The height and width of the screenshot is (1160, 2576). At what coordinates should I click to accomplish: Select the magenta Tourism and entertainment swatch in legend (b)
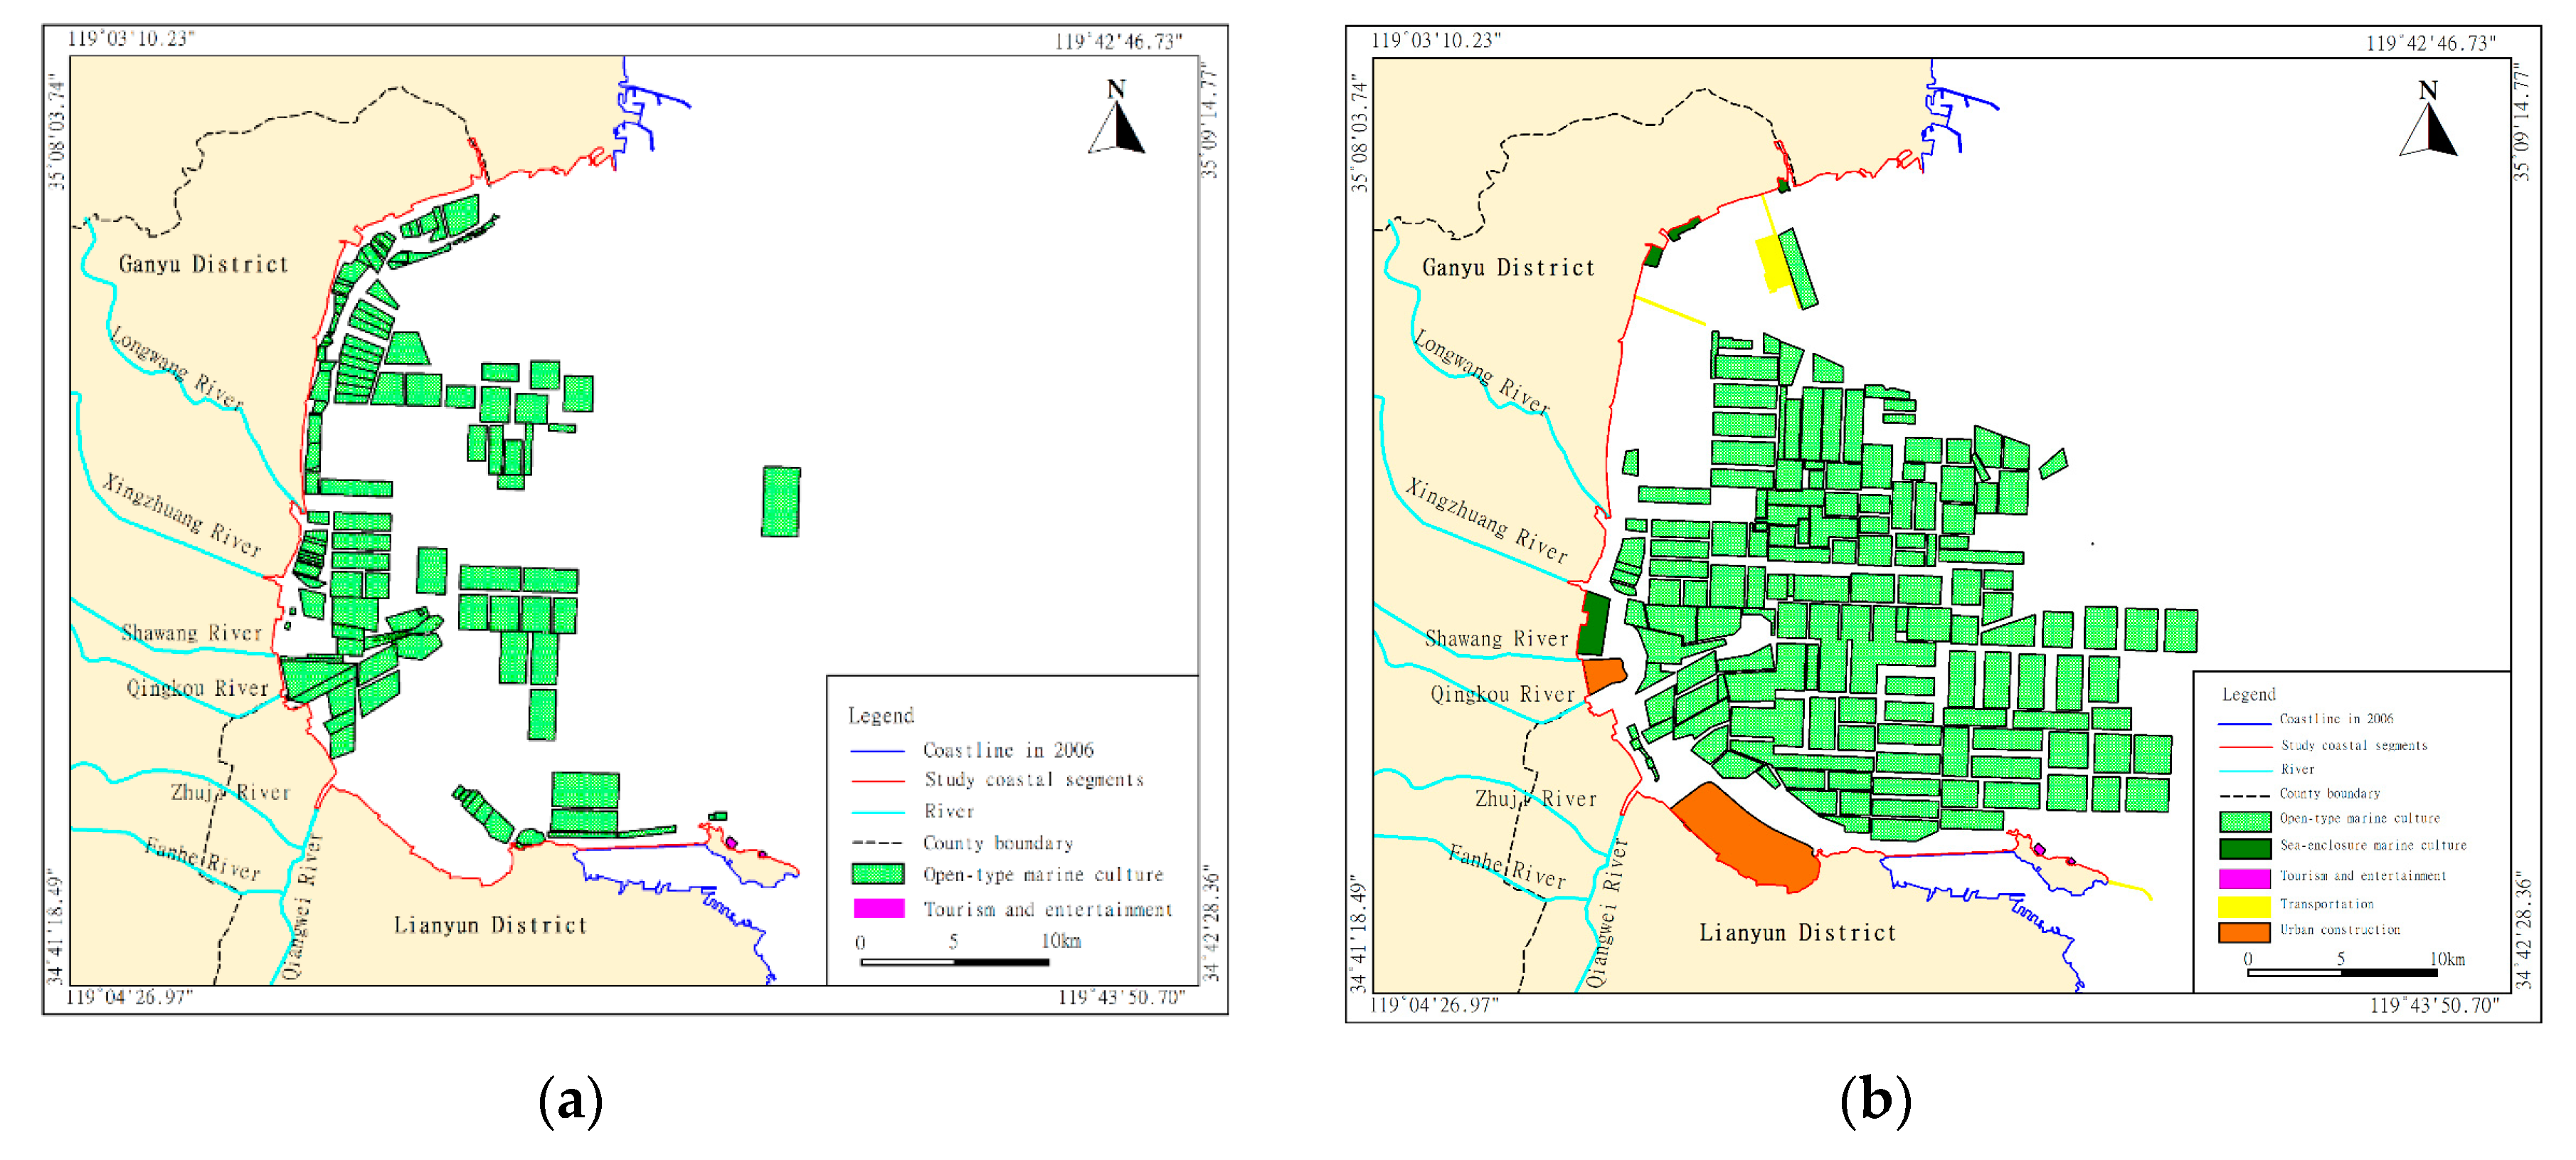2244,877
